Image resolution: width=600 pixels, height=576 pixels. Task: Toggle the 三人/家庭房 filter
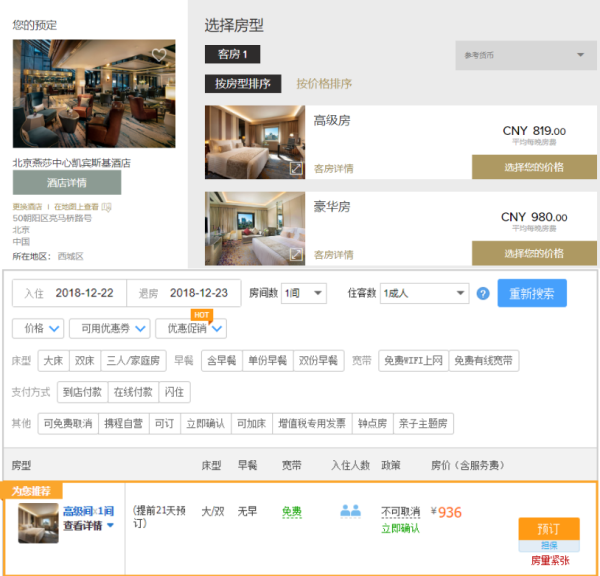click(x=134, y=361)
